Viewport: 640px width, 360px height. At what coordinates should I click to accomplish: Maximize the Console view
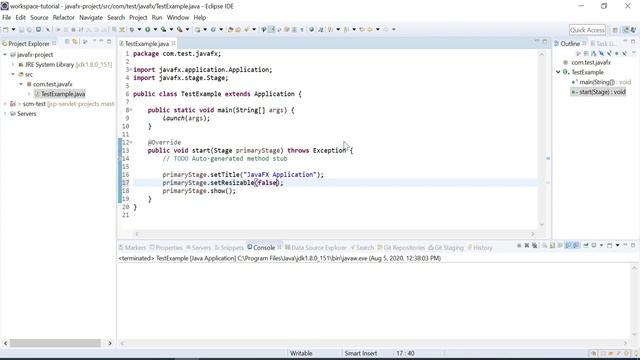click(x=633, y=245)
